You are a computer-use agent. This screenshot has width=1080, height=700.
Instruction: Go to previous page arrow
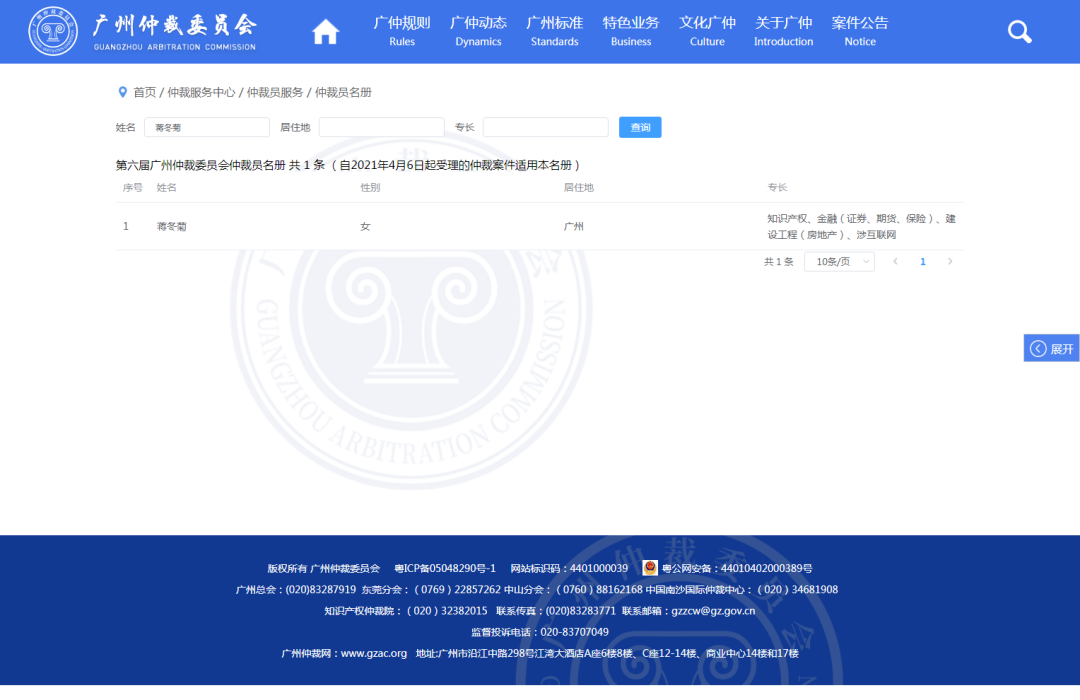tap(895, 262)
